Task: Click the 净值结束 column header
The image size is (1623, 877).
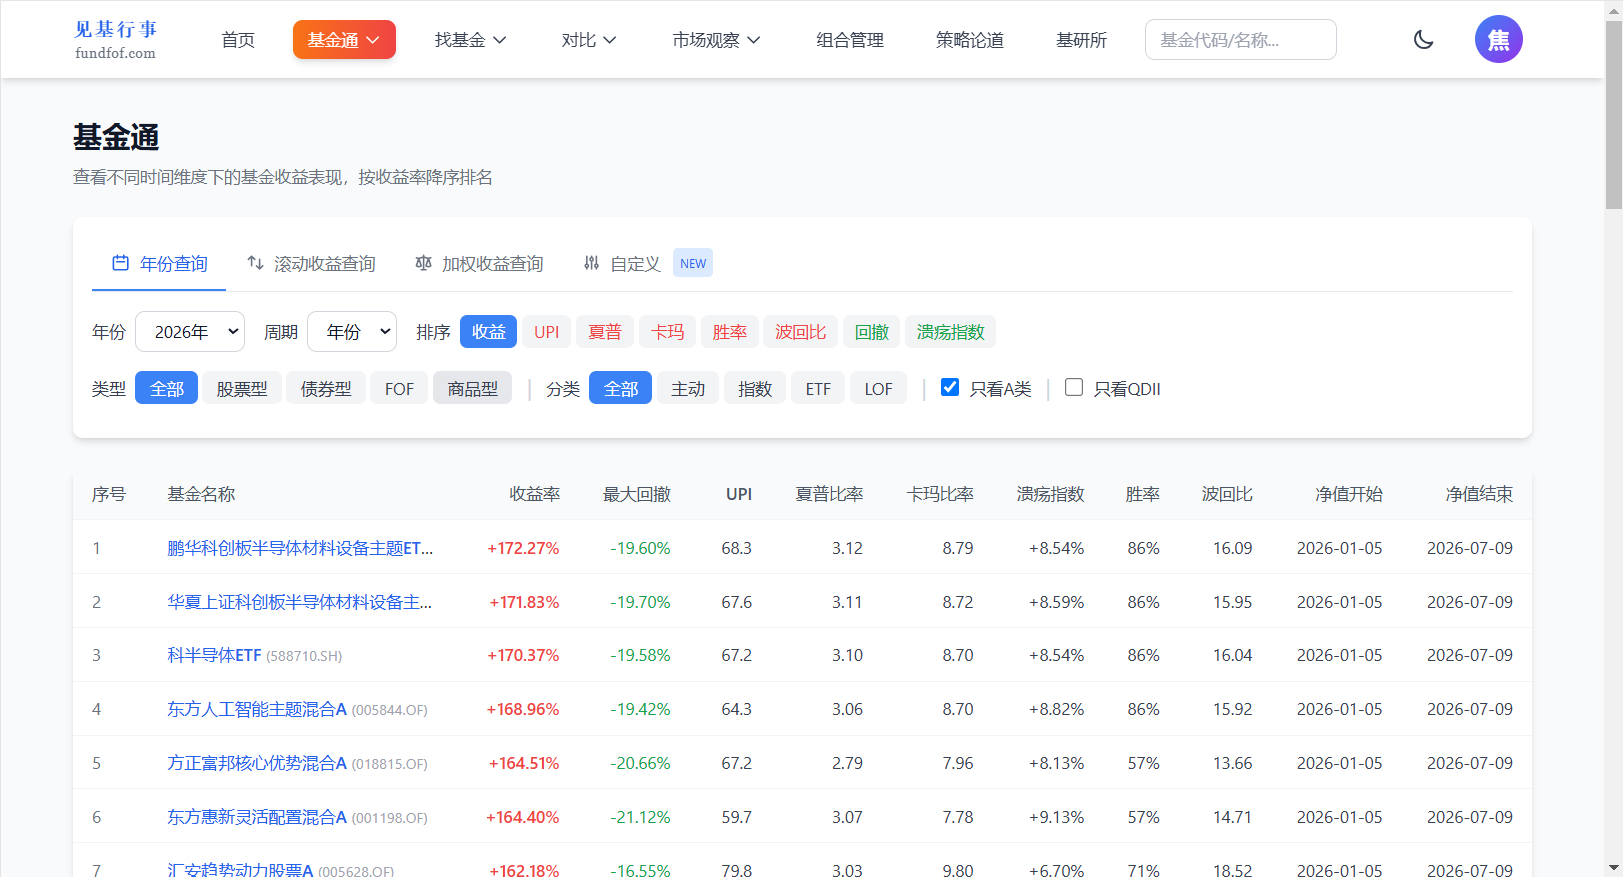Action: (1479, 494)
